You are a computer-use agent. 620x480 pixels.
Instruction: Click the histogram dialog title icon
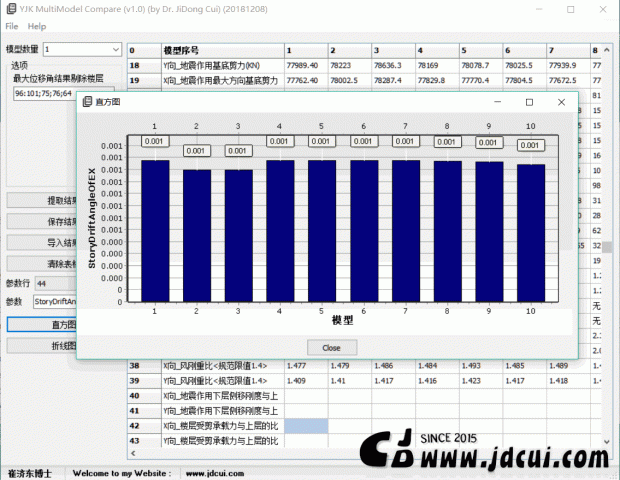pyautogui.click(x=87, y=102)
